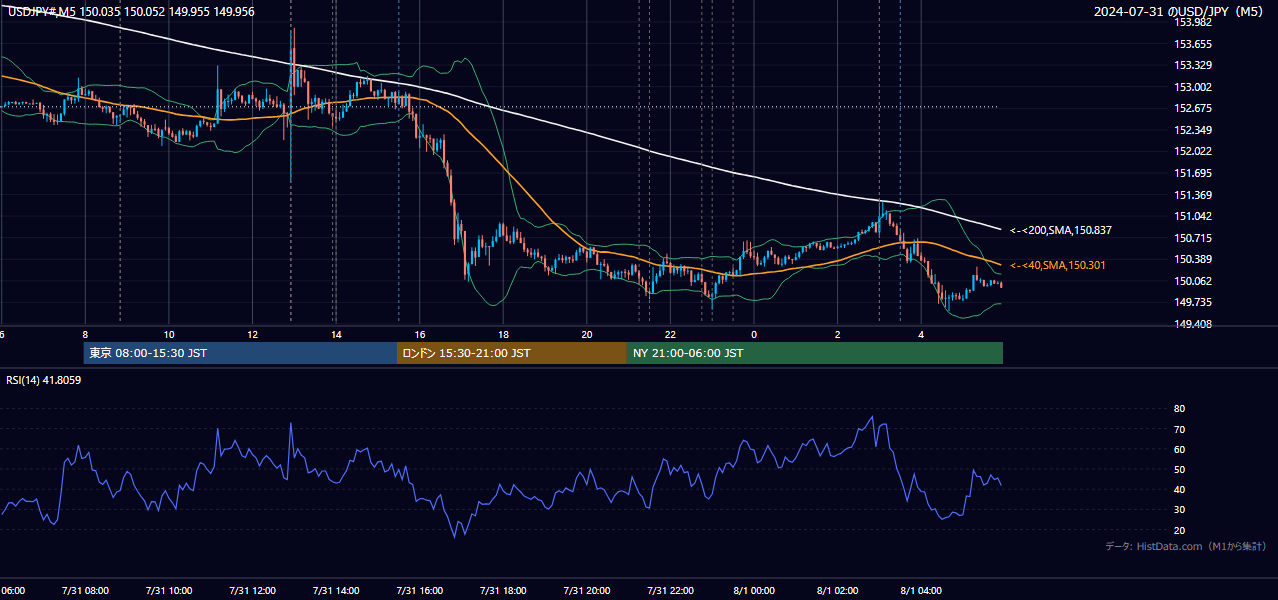Click hour tick 18 below the price chart
The width and height of the screenshot is (1278, 600).
(x=503, y=334)
